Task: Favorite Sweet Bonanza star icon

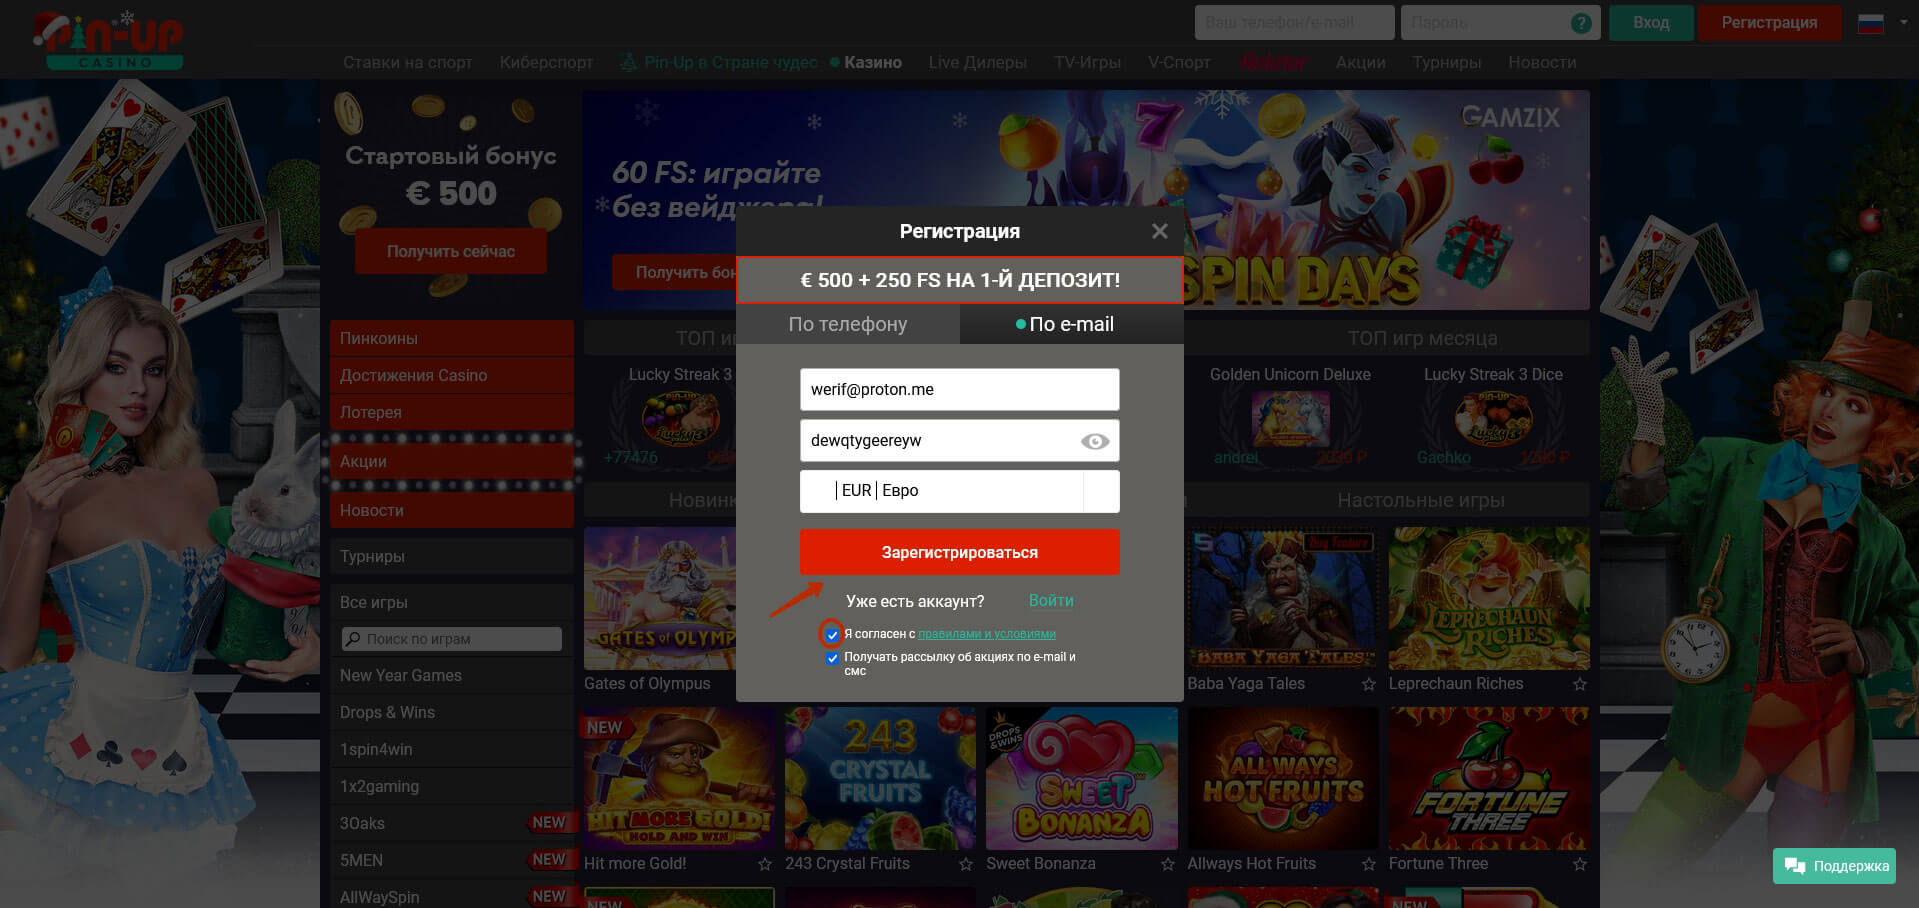Action: point(1167,864)
